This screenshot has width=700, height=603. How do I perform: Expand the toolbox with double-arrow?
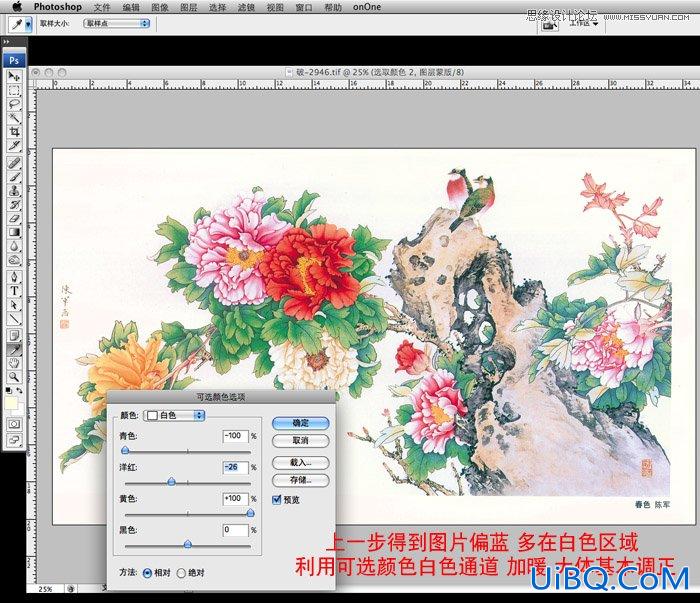tap(7, 42)
